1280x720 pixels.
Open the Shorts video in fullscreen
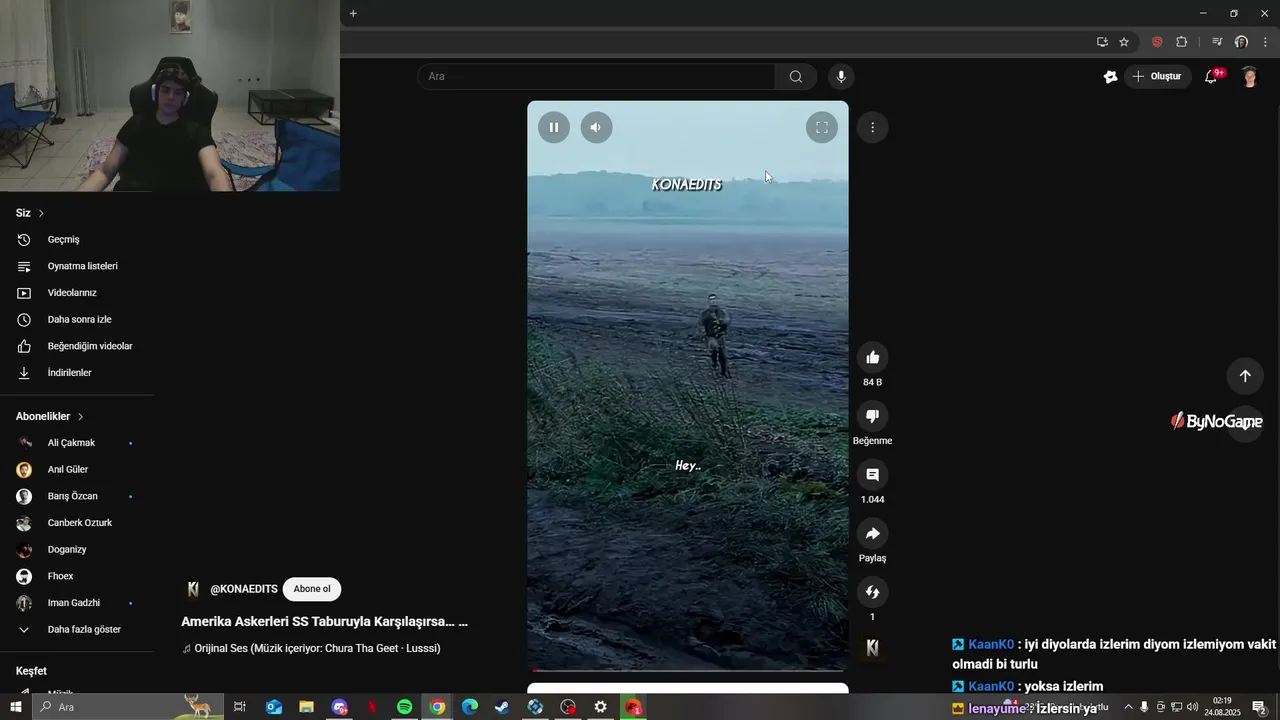[822, 127]
